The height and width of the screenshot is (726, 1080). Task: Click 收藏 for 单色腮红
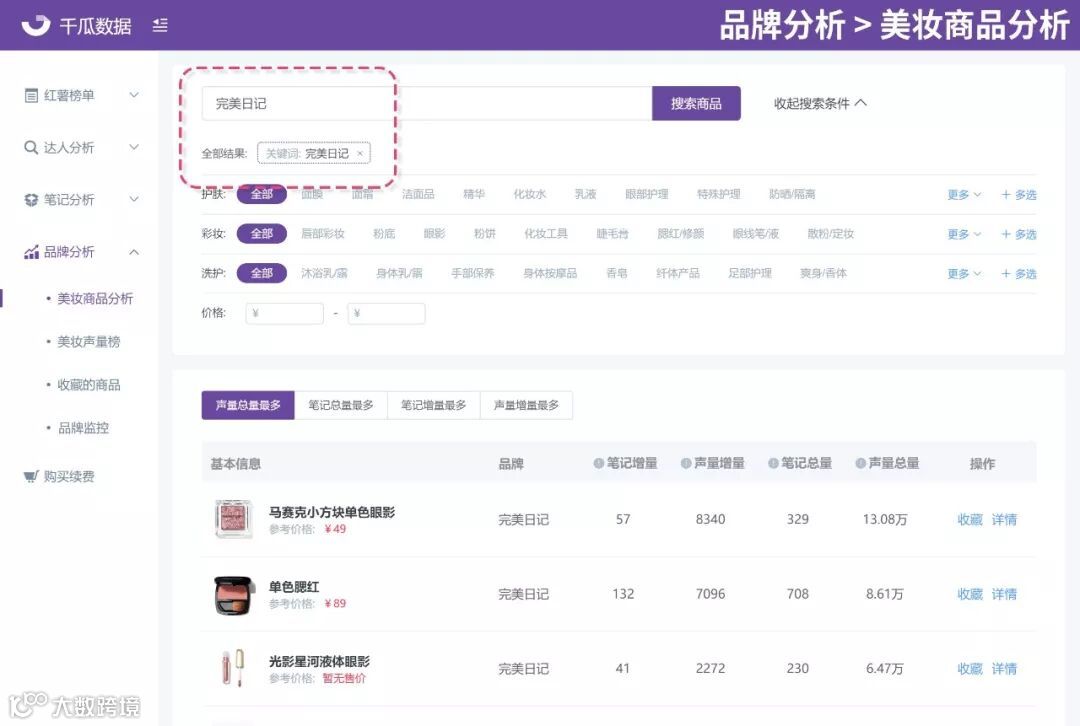(x=970, y=594)
